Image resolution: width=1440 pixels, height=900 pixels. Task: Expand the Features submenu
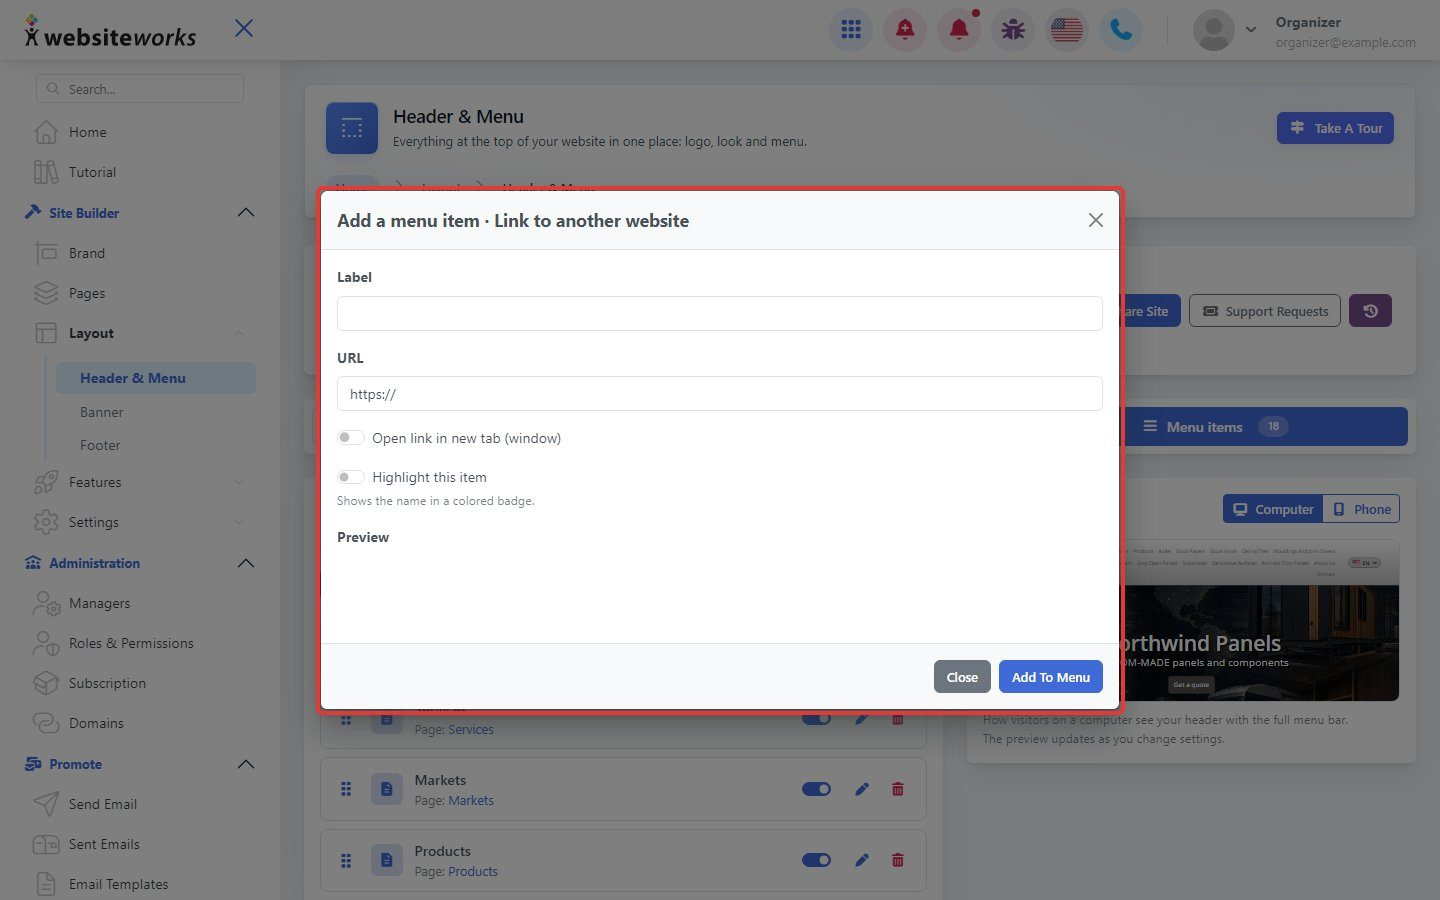[x=239, y=482]
